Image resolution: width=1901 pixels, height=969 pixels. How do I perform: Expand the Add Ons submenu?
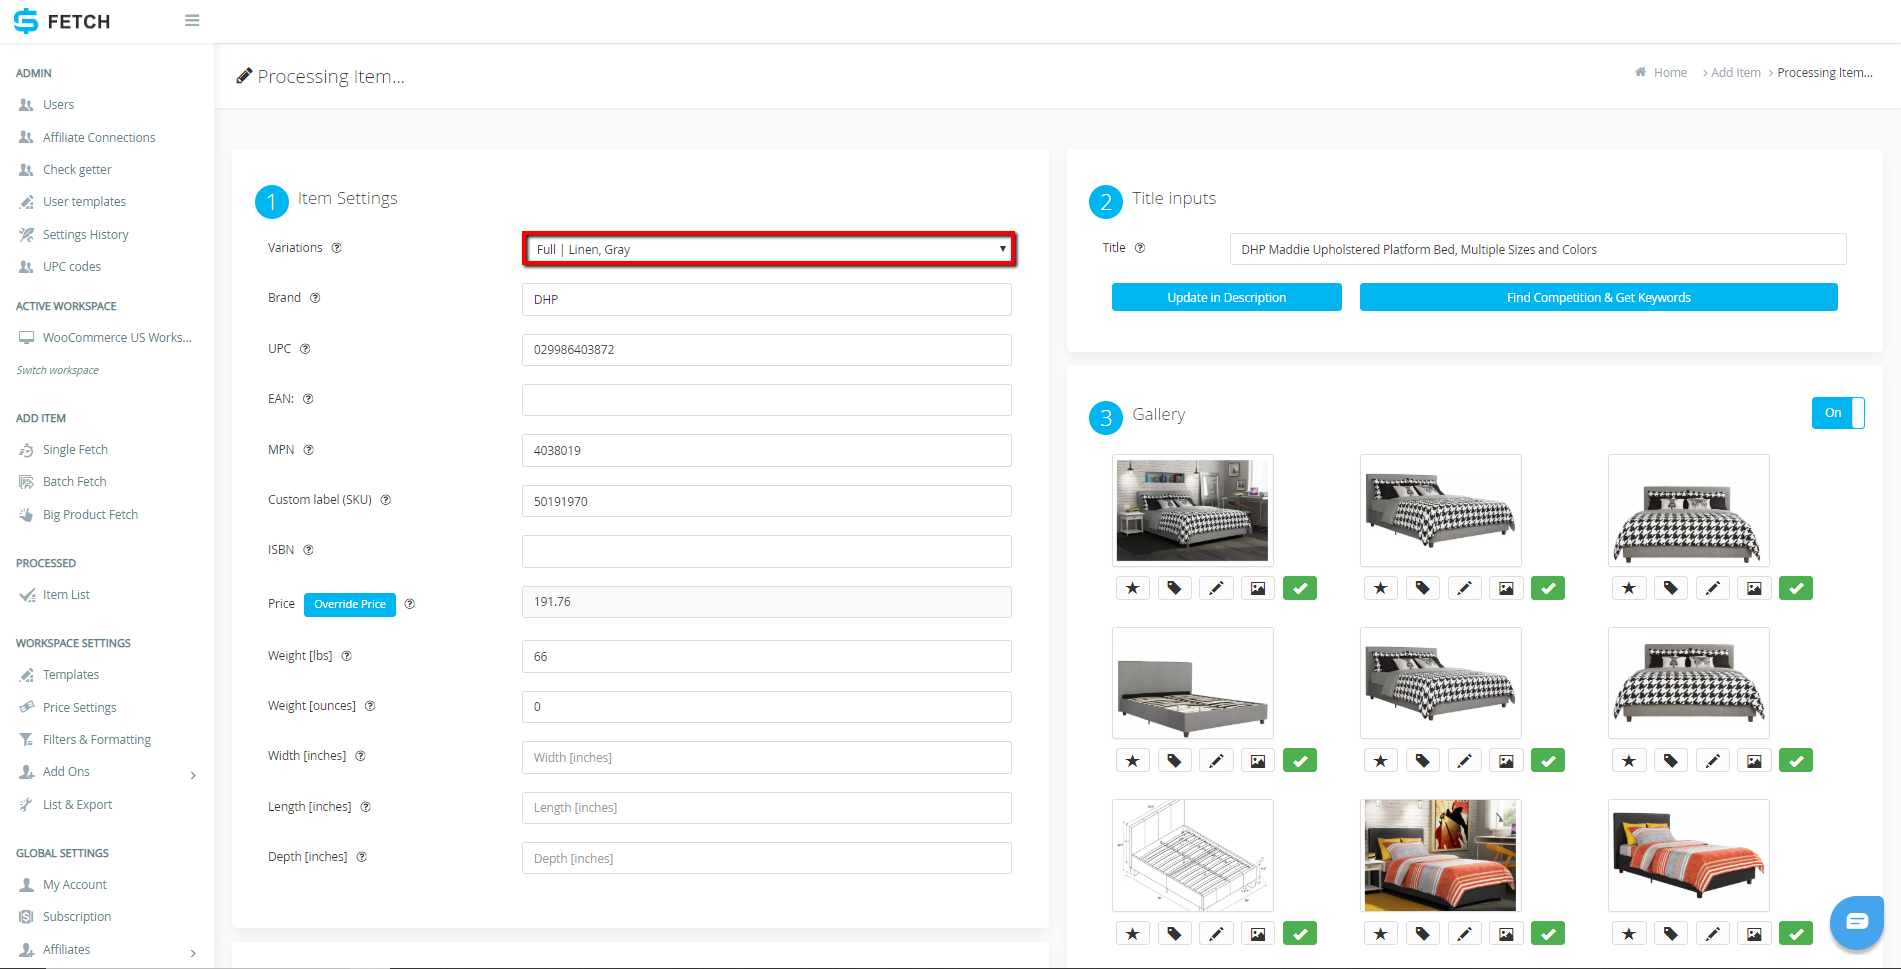point(193,775)
